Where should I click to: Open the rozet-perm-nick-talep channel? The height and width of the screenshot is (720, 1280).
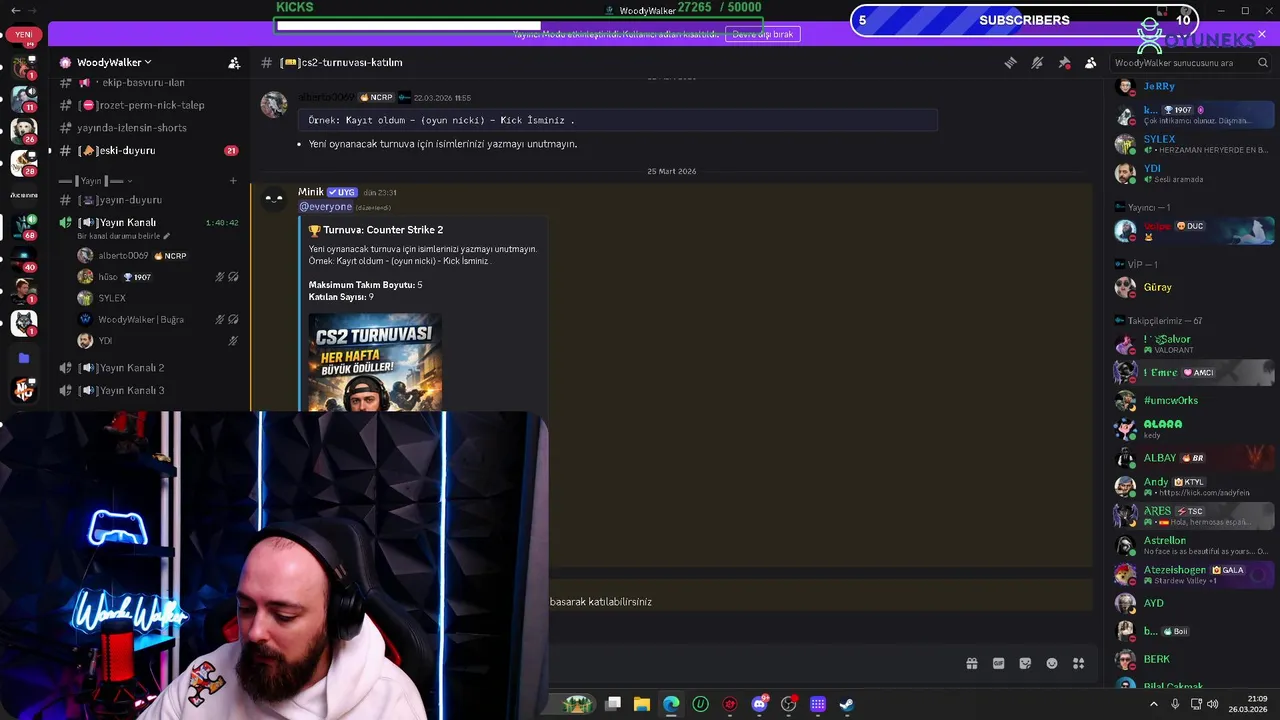150,105
